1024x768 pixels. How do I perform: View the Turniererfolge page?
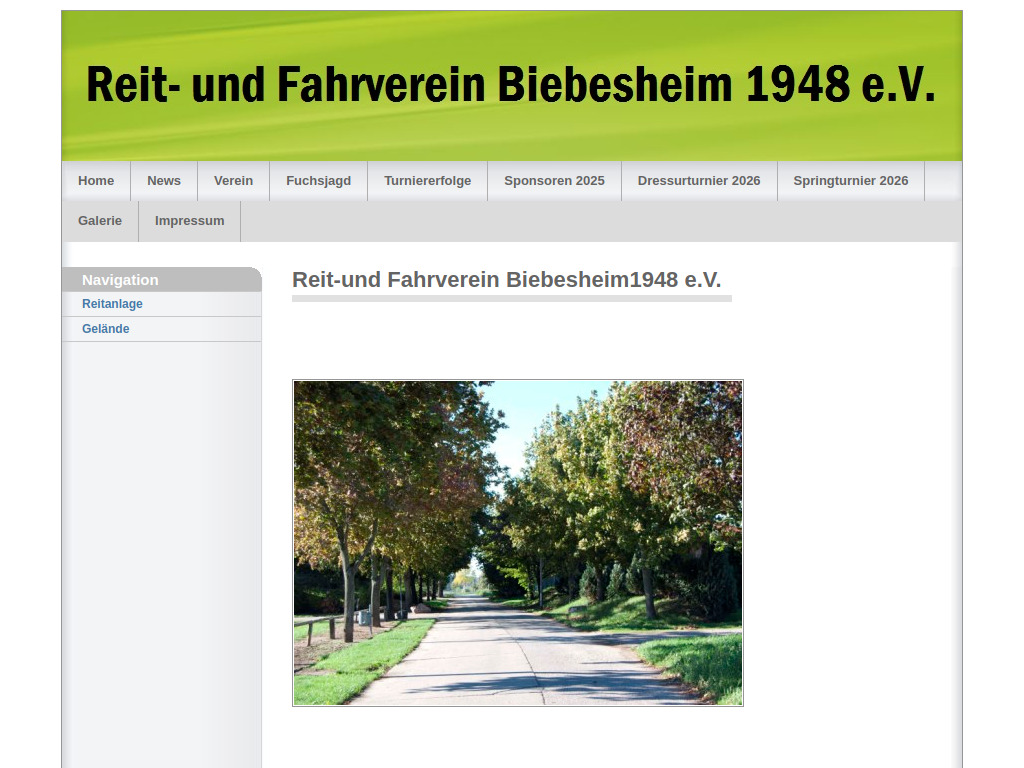click(x=427, y=180)
